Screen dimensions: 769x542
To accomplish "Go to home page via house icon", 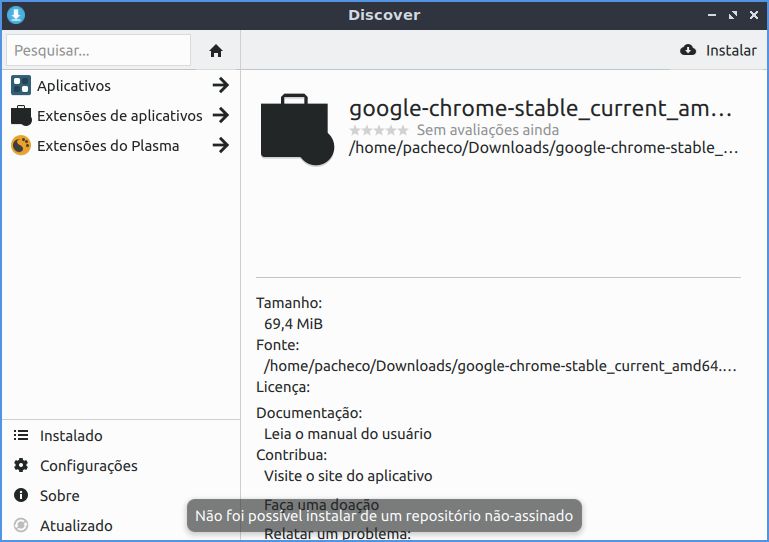I will [216, 51].
